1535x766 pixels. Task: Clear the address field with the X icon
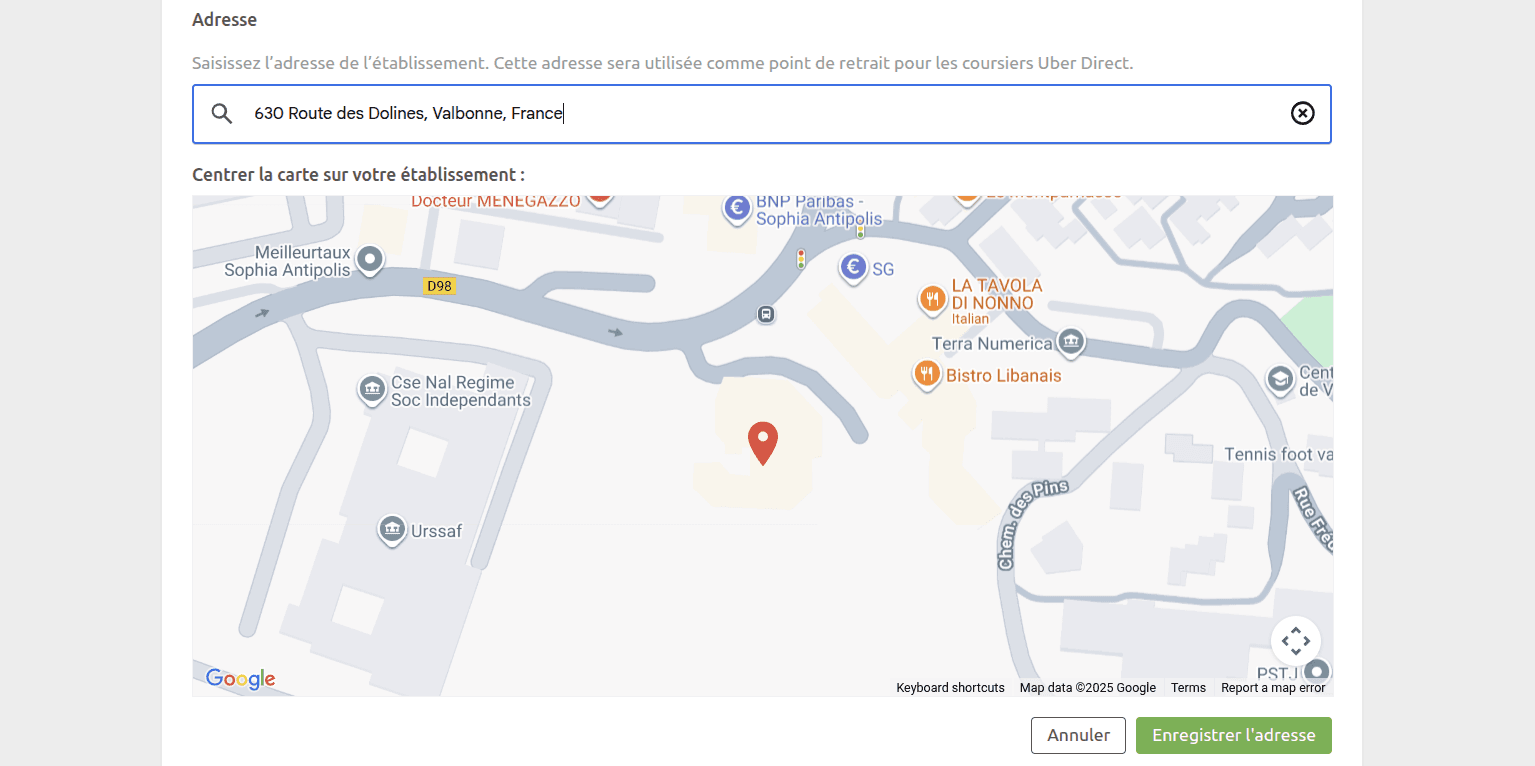[x=1302, y=113]
